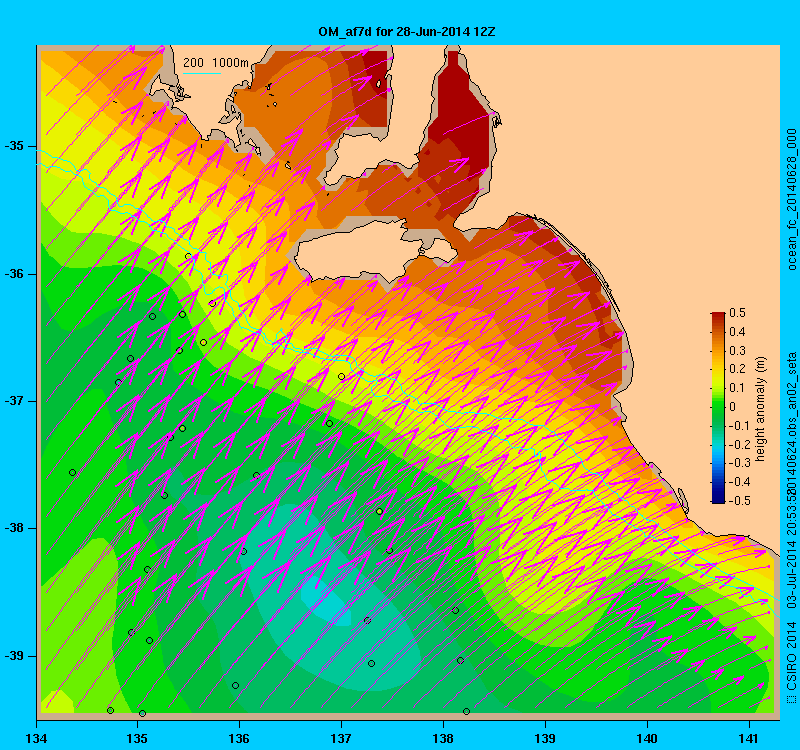Click the '-0.5' colorbar label

[x=739, y=501]
